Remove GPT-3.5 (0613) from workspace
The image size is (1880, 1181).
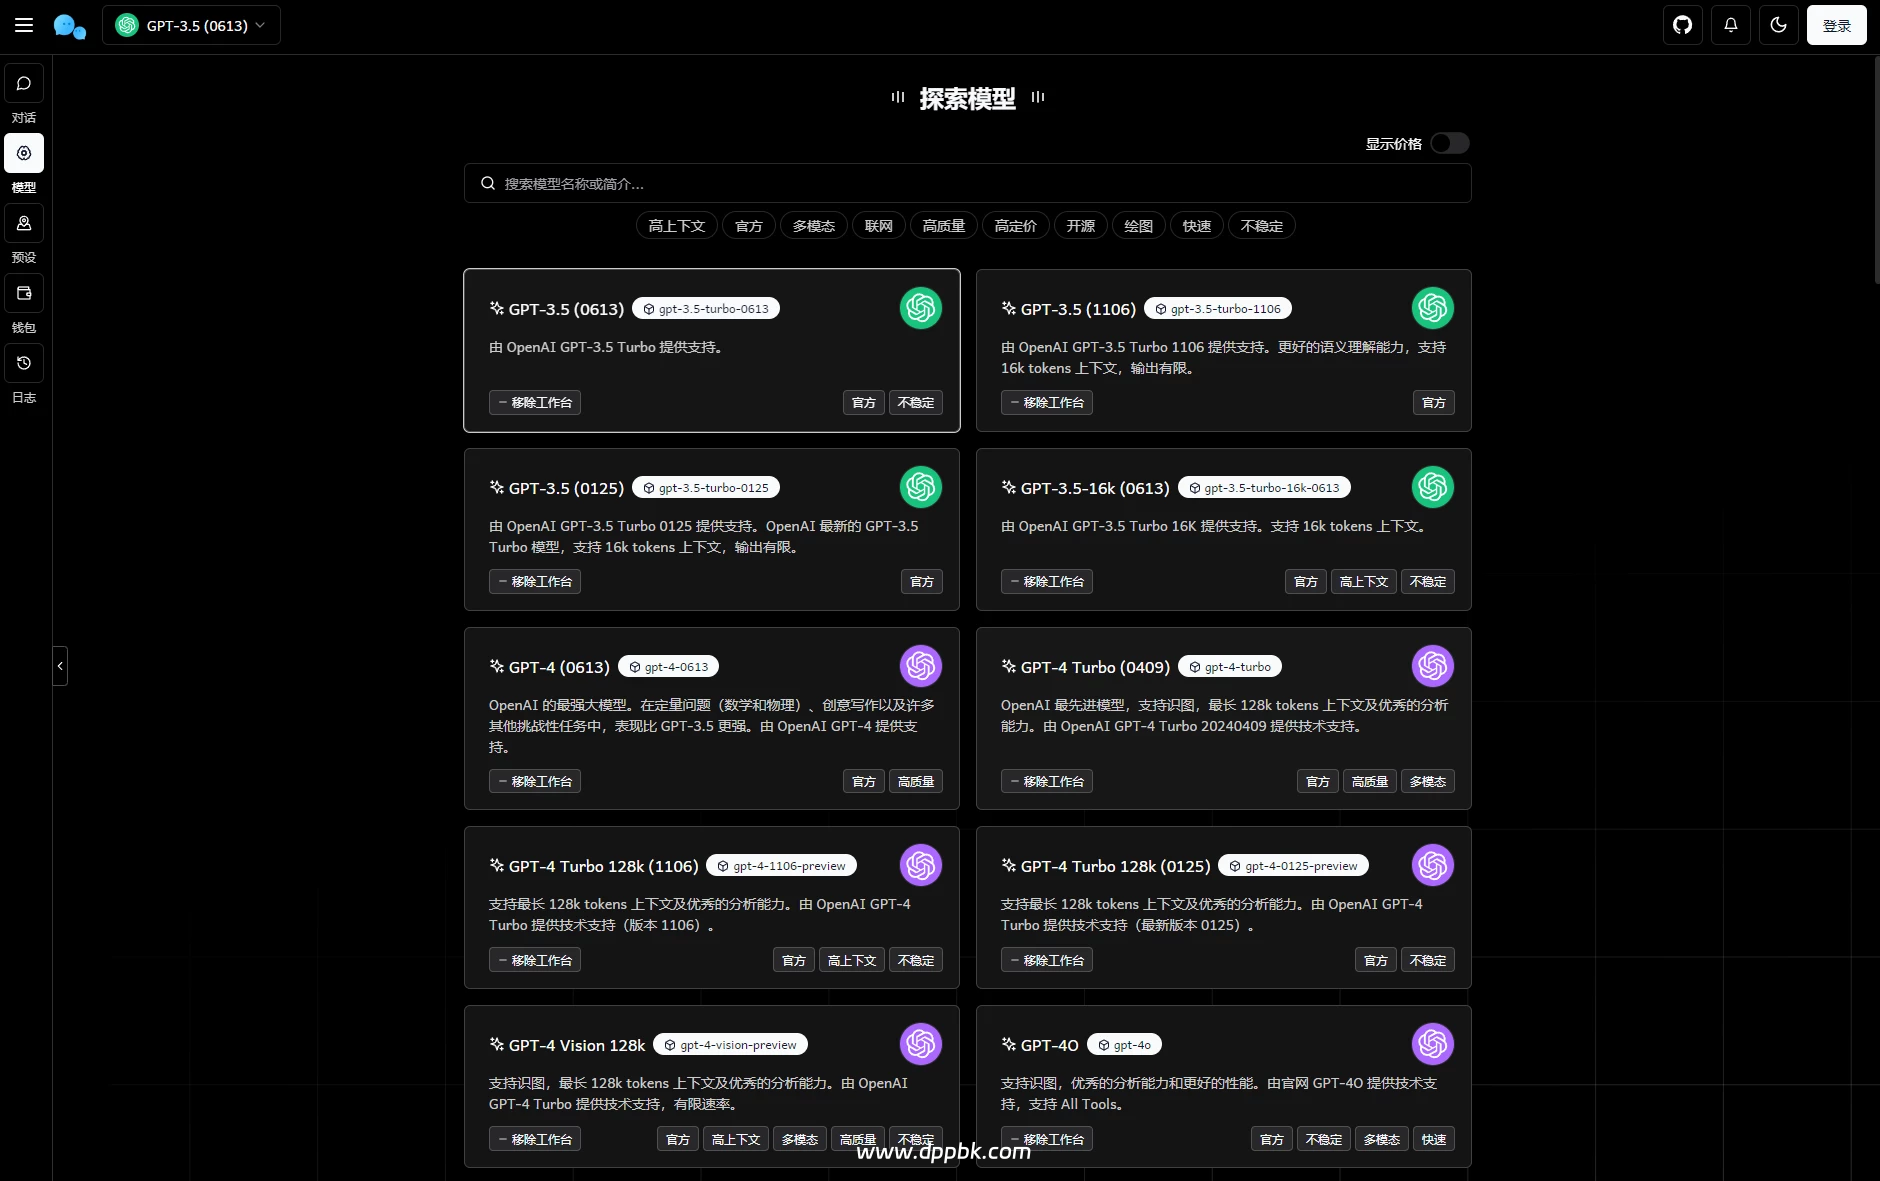coord(535,403)
